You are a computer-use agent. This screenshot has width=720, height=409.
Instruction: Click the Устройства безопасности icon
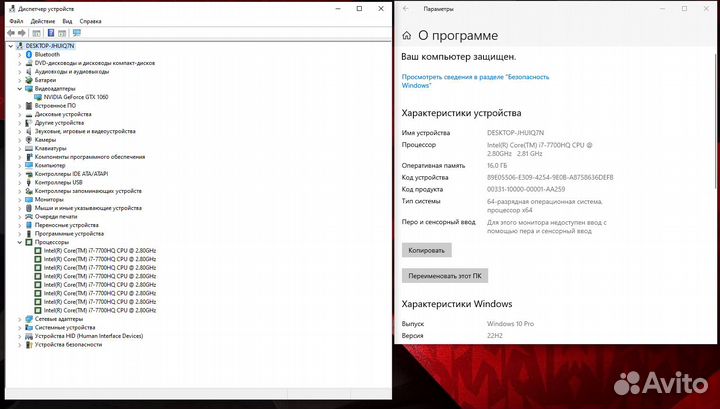pos(29,345)
